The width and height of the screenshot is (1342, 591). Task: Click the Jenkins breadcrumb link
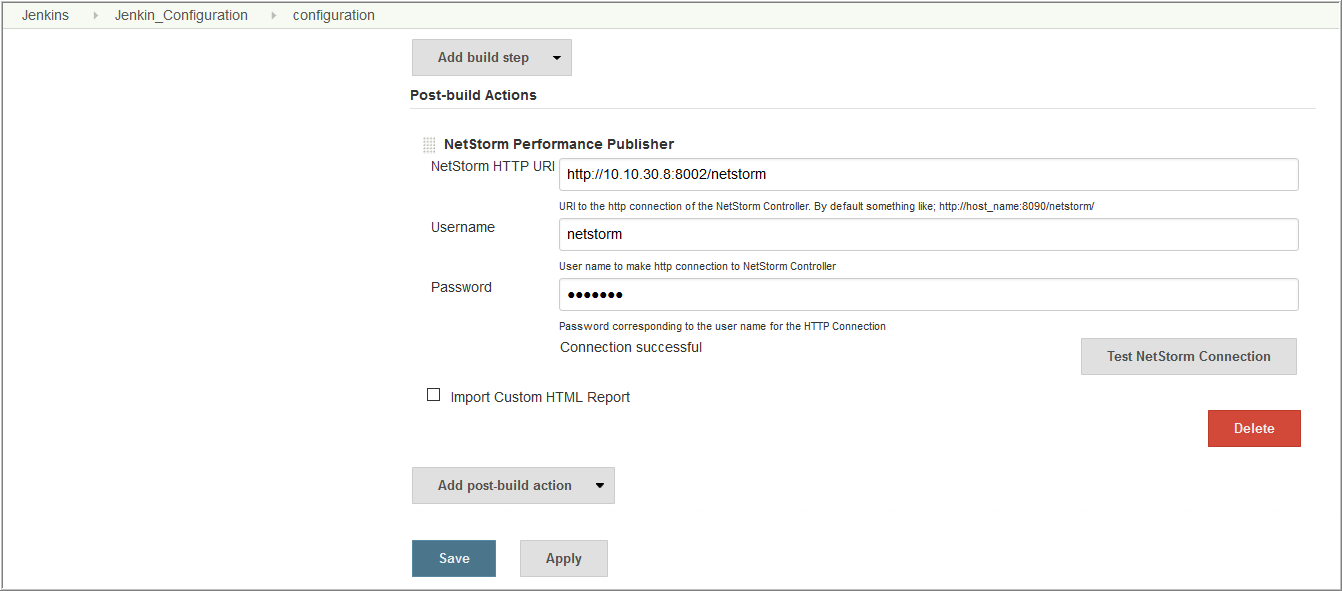45,15
